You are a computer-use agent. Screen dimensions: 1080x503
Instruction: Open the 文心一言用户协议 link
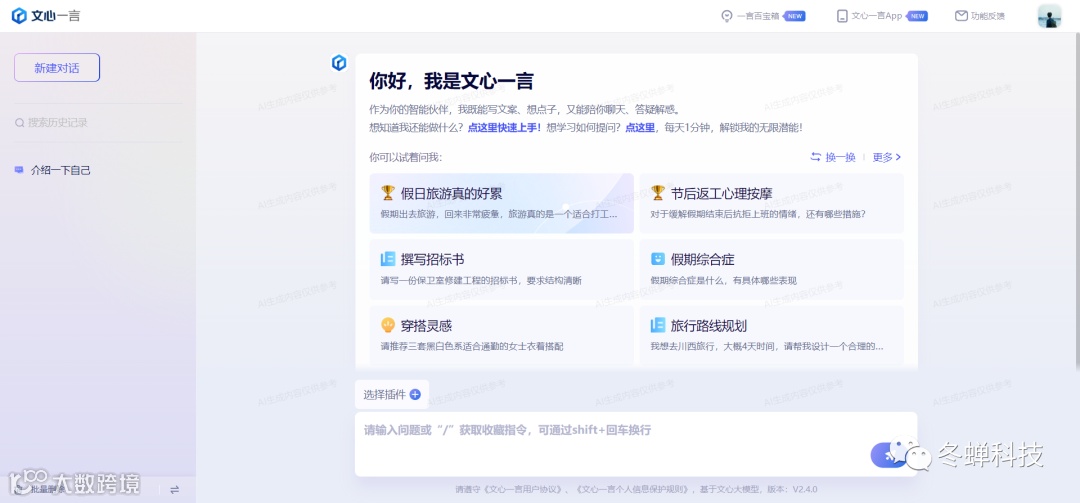[525, 489]
